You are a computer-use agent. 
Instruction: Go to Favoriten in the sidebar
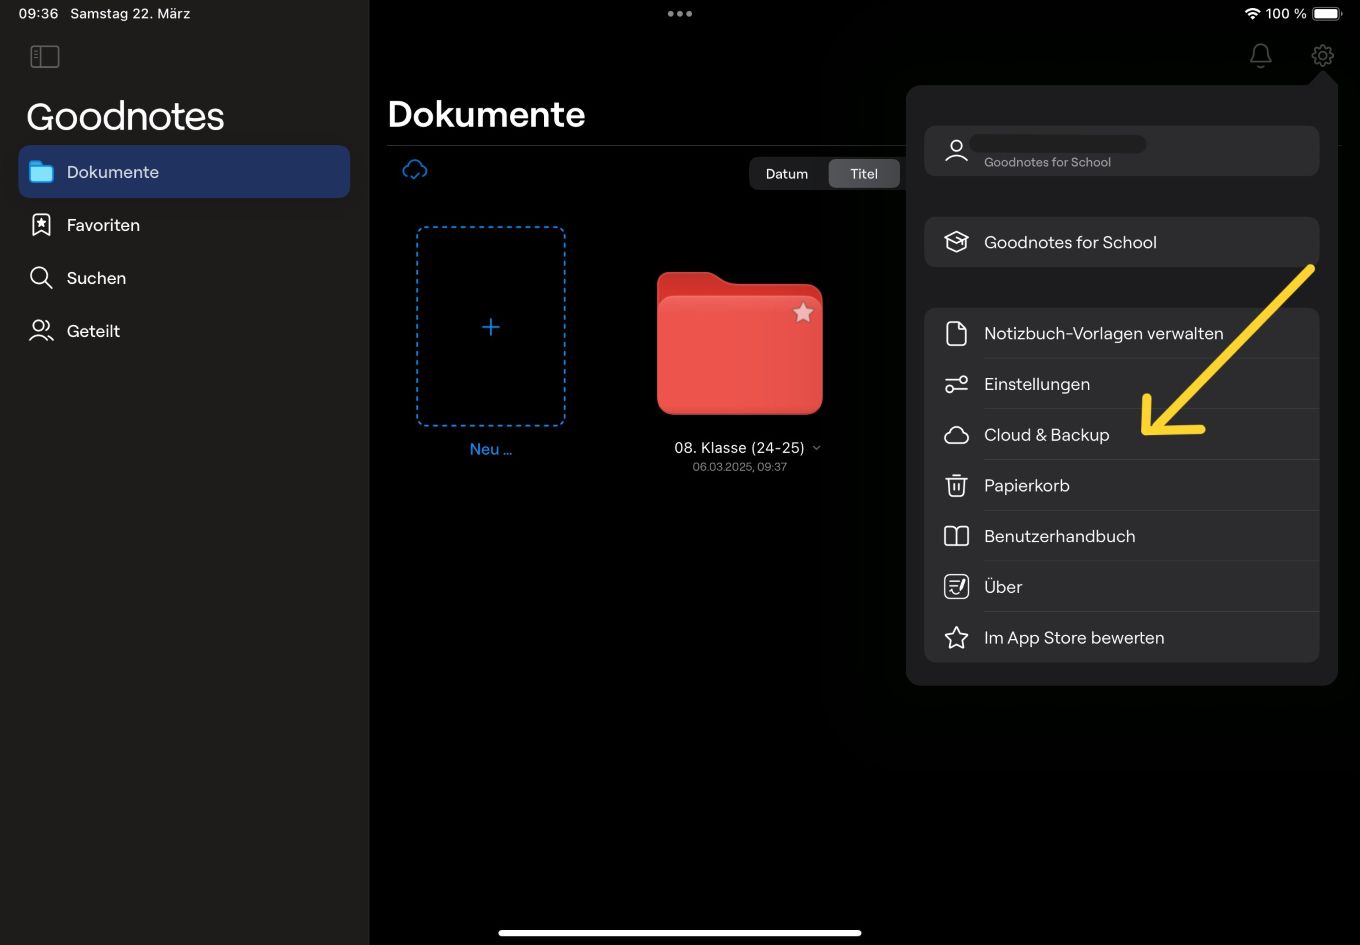point(184,225)
